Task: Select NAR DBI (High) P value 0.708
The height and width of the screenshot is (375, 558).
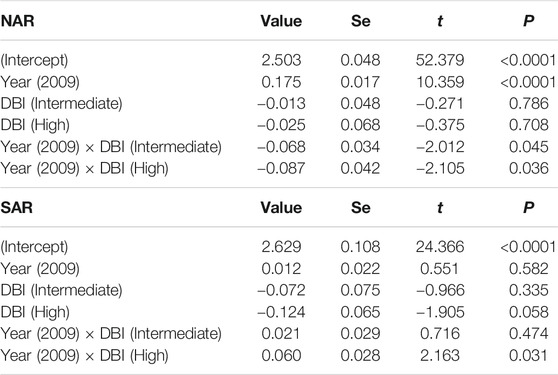Action: point(528,125)
